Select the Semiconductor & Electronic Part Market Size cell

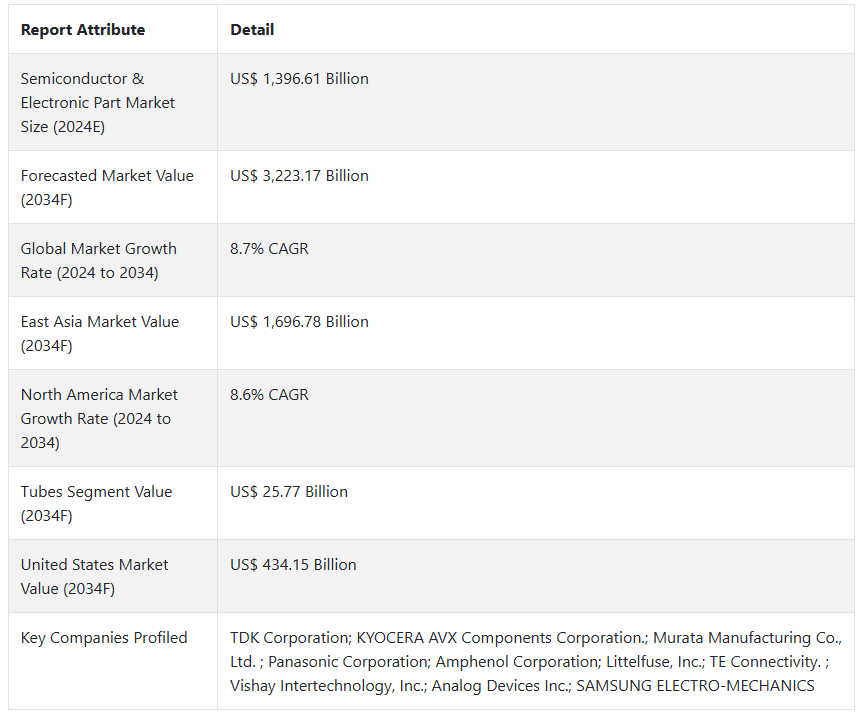click(x=98, y=103)
